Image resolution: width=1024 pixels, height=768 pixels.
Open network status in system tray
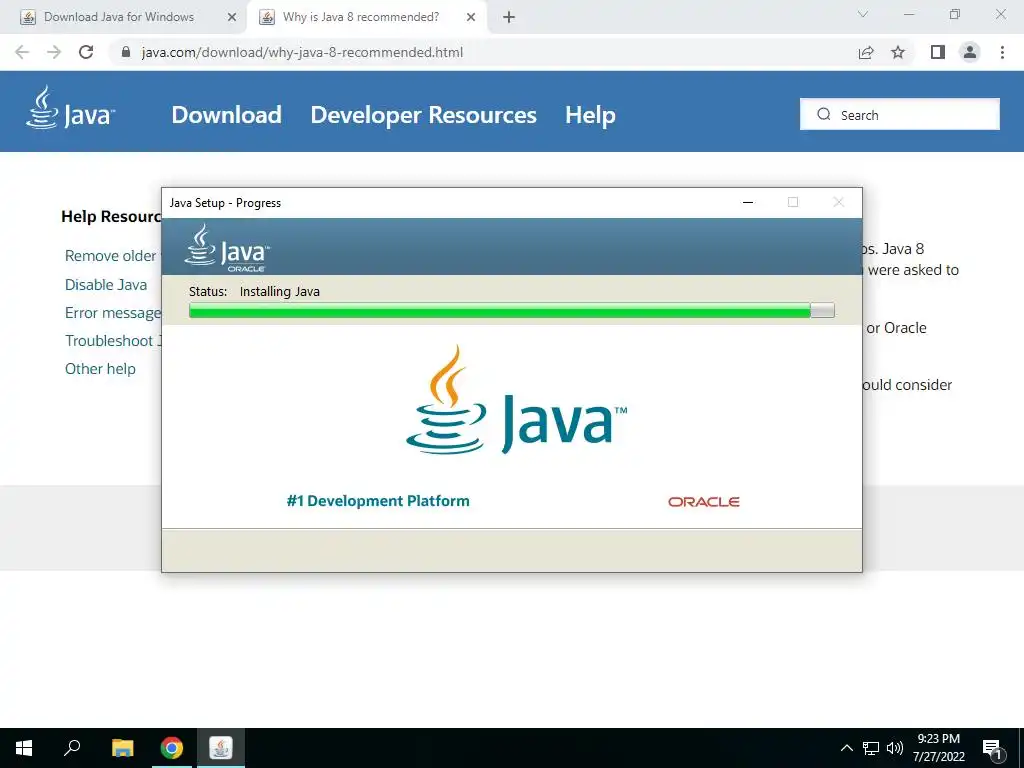pyautogui.click(x=871, y=748)
